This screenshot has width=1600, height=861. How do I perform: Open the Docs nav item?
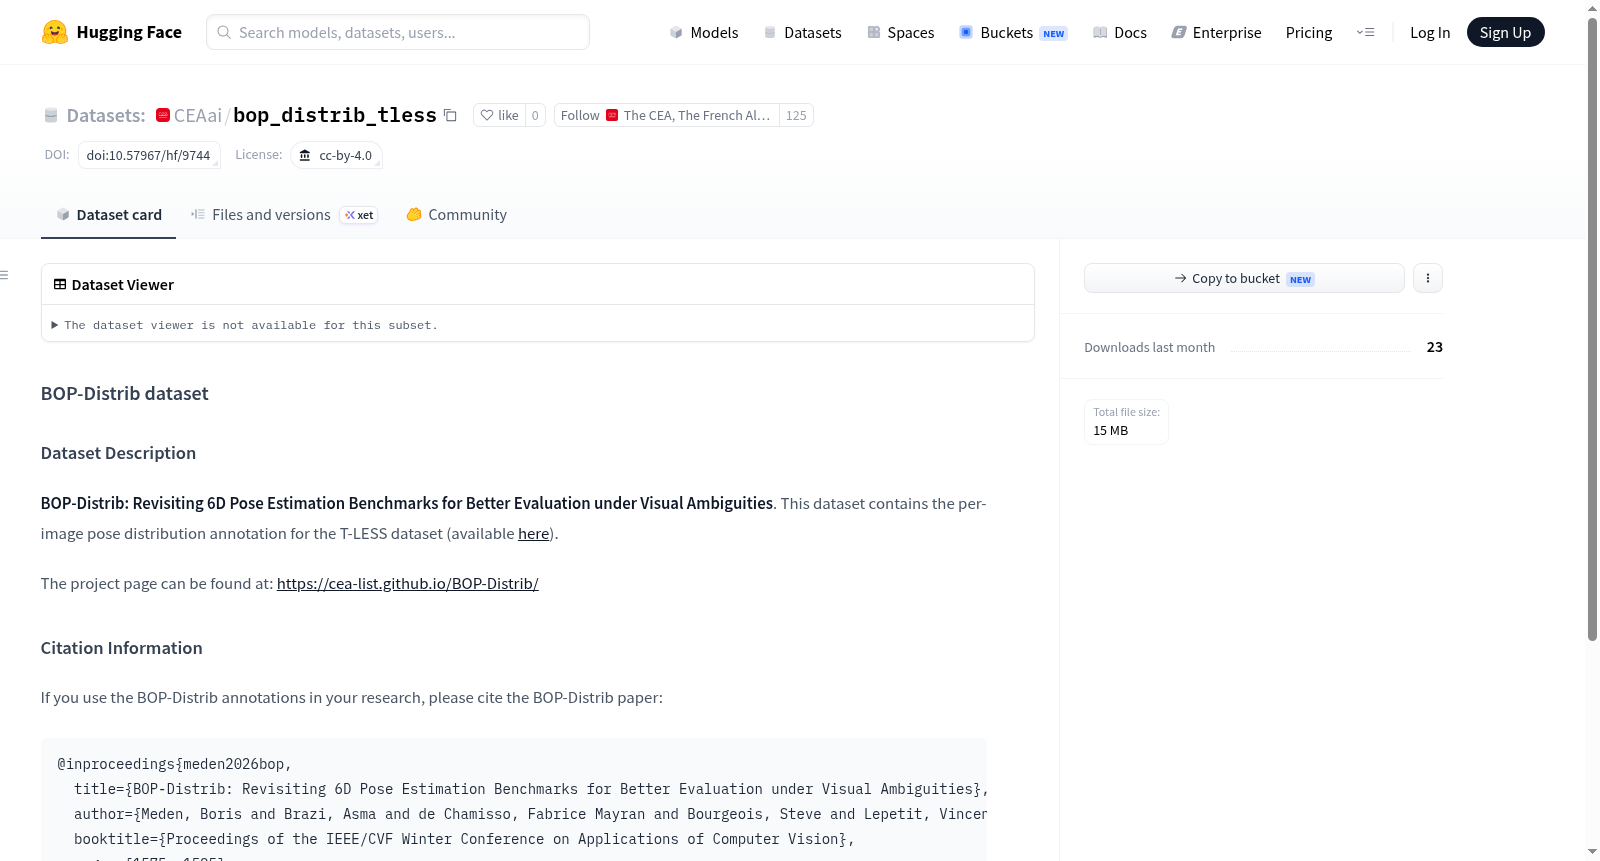(1119, 32)
